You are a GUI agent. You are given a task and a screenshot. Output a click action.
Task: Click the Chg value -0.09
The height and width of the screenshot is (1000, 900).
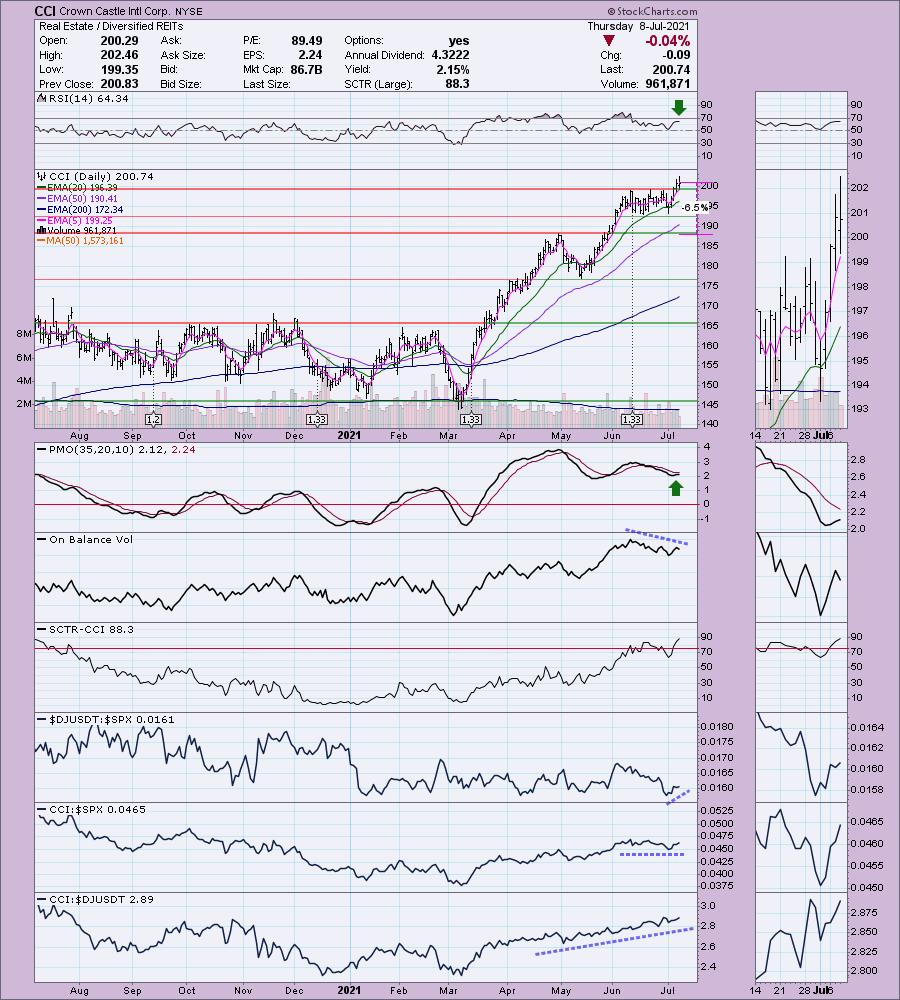(x=675, y=55)
